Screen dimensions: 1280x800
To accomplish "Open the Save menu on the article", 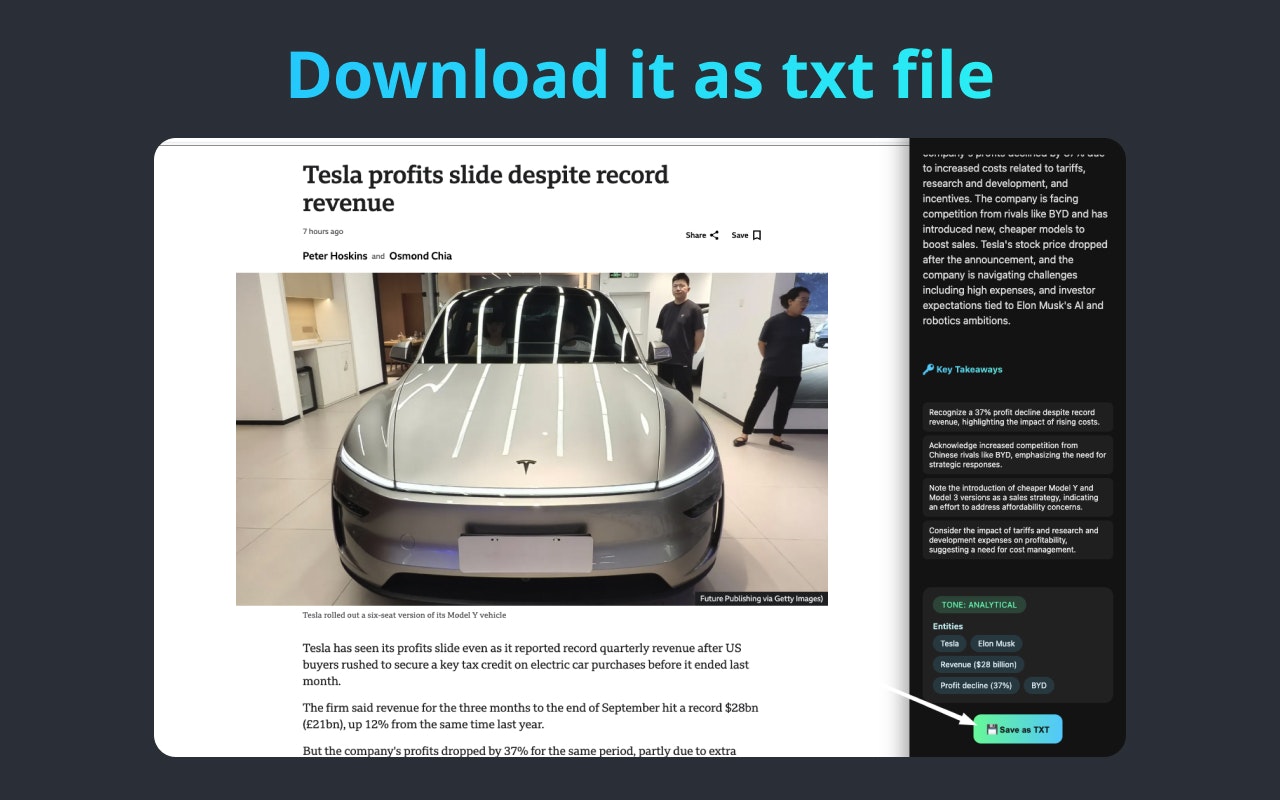I will pos(742,235).
